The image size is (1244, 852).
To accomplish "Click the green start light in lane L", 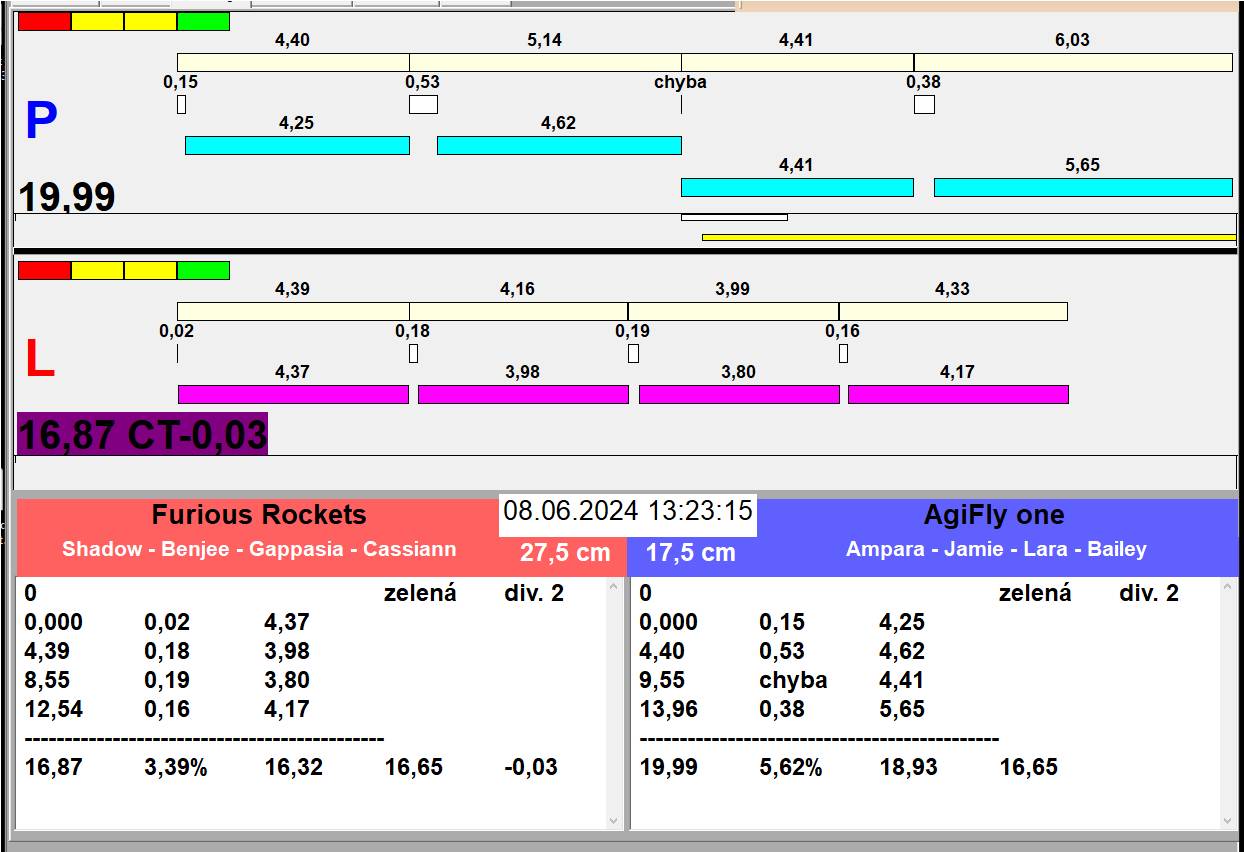I will [x=203, y=270].
